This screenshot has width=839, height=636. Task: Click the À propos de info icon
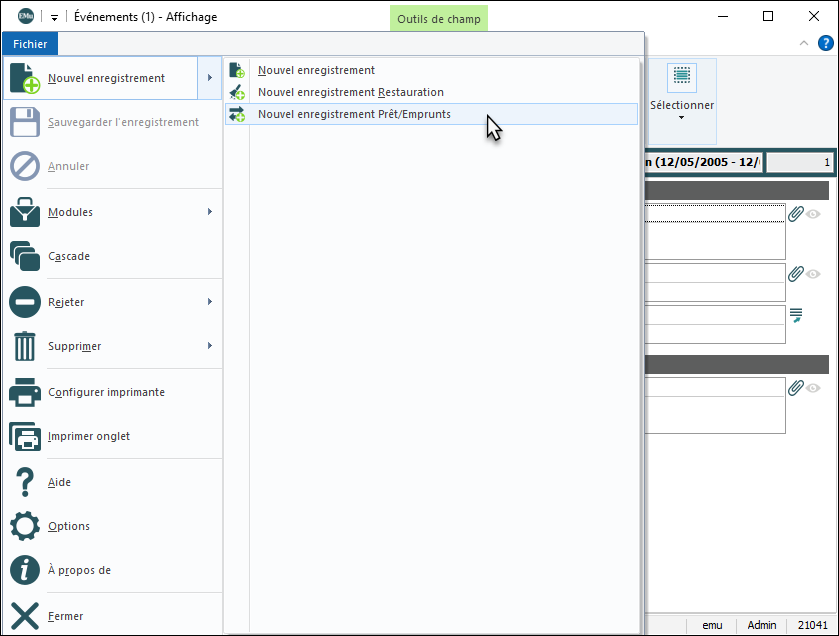pyautogui.click(x=25, y=570)
